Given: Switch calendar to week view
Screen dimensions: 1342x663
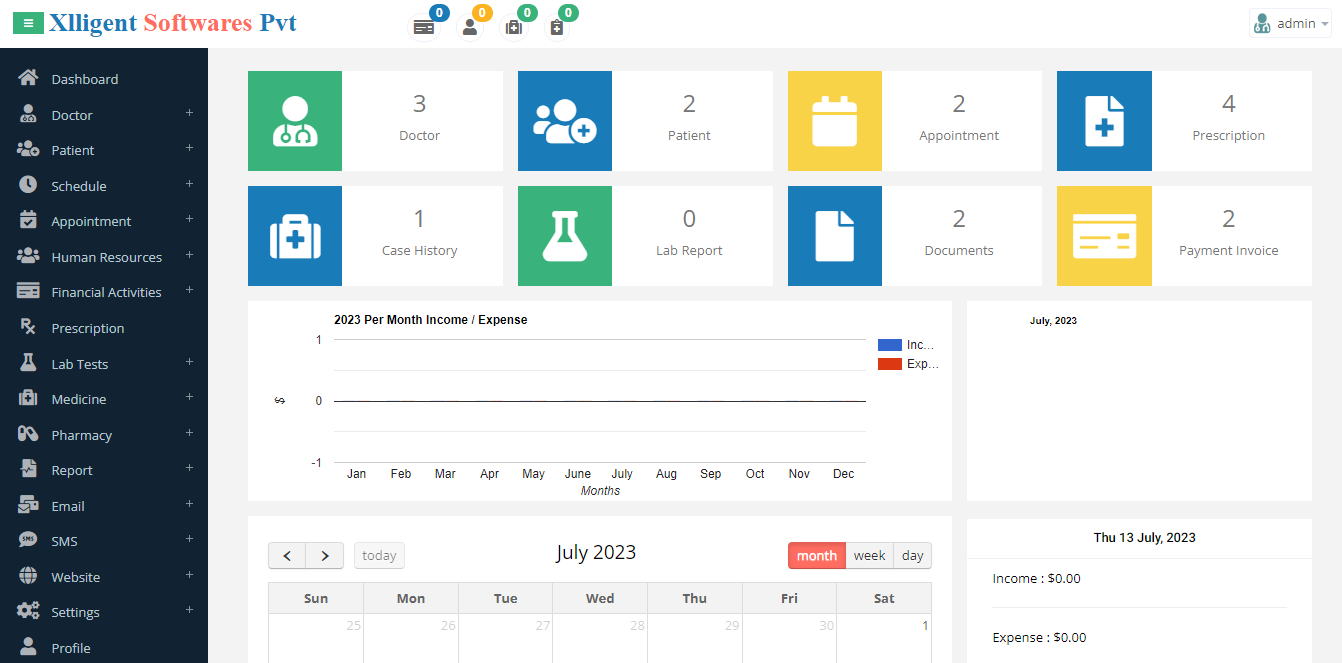Looking at the screenshot, I should 869,555.
